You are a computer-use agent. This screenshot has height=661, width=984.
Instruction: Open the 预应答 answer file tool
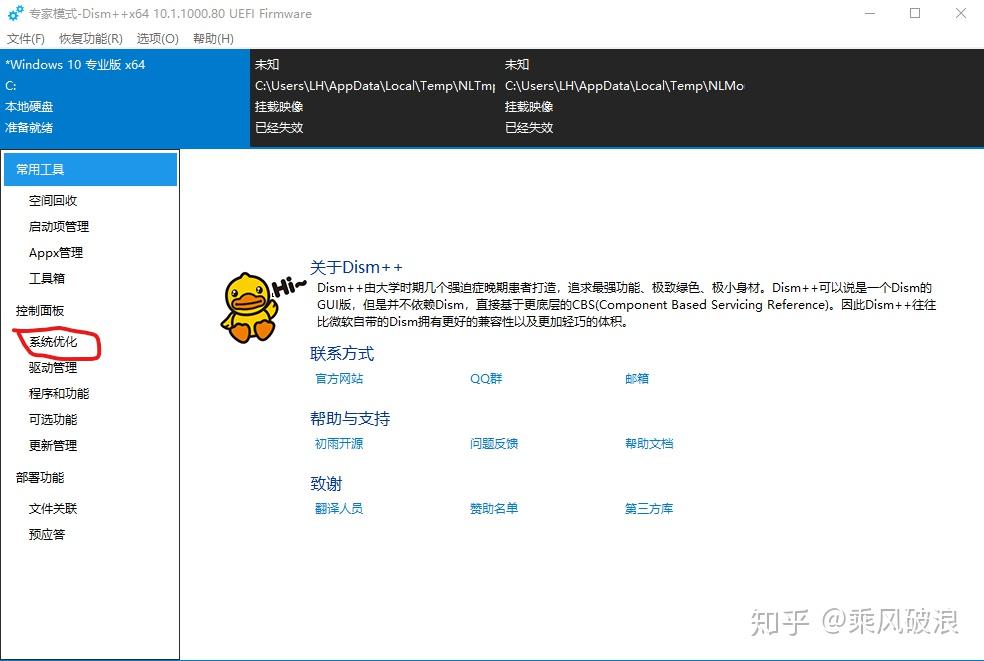click(x=46, y=534)
